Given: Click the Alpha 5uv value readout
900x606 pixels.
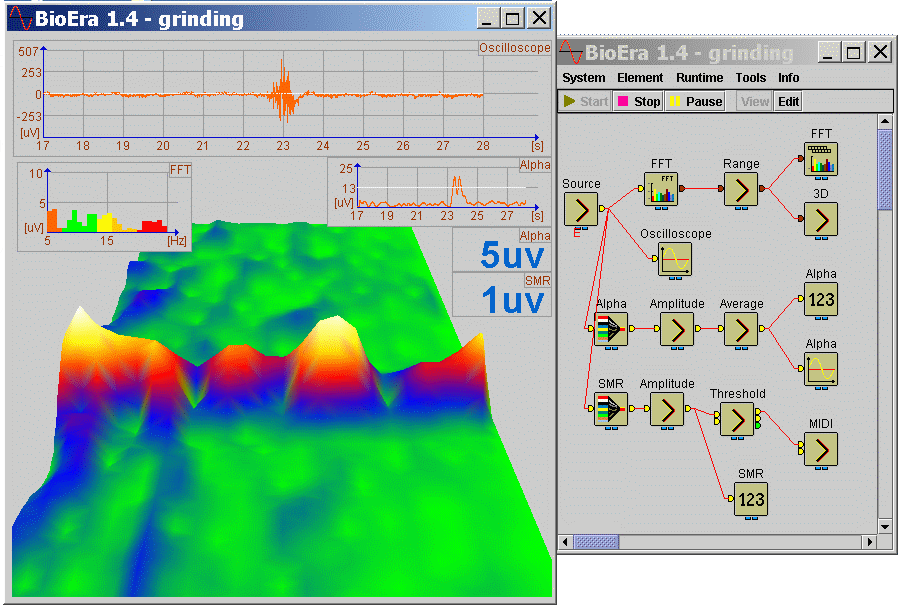Looking at the screenshot, I should [x=502, y=250].
